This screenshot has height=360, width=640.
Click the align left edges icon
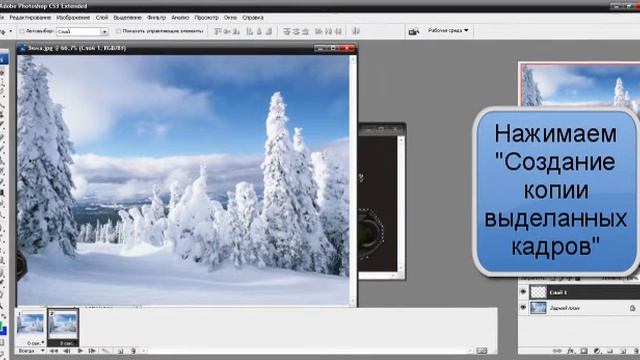pyautogui.click(x=249, y=31)
